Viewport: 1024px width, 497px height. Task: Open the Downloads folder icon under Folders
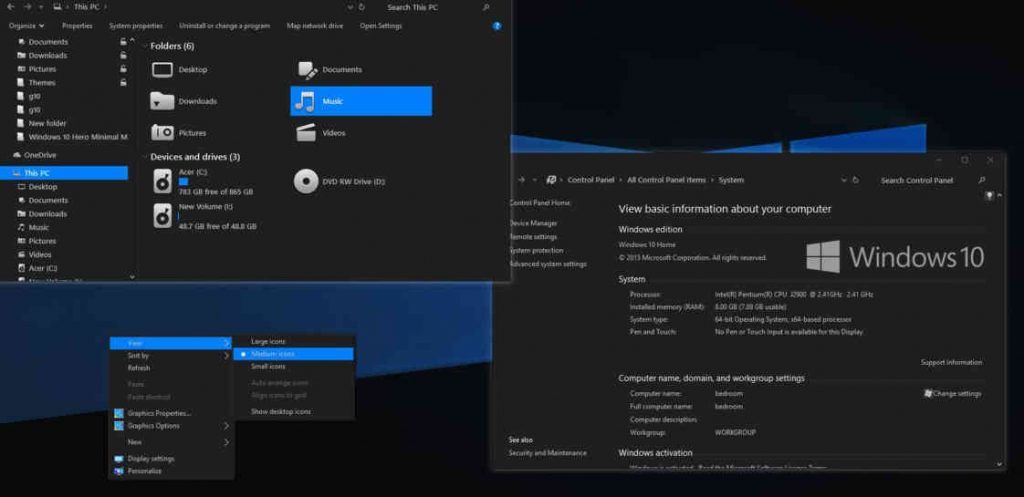point(162,101)
